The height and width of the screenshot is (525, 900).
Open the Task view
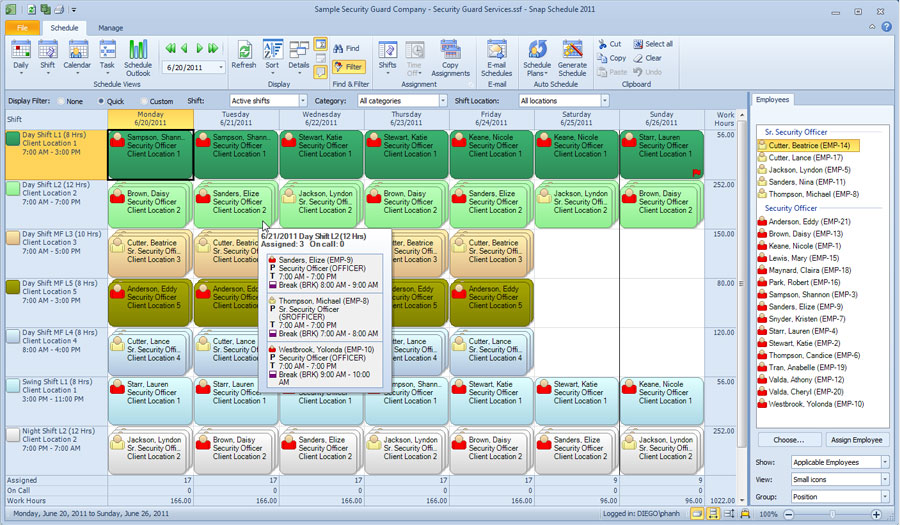(x=107, y=56)
